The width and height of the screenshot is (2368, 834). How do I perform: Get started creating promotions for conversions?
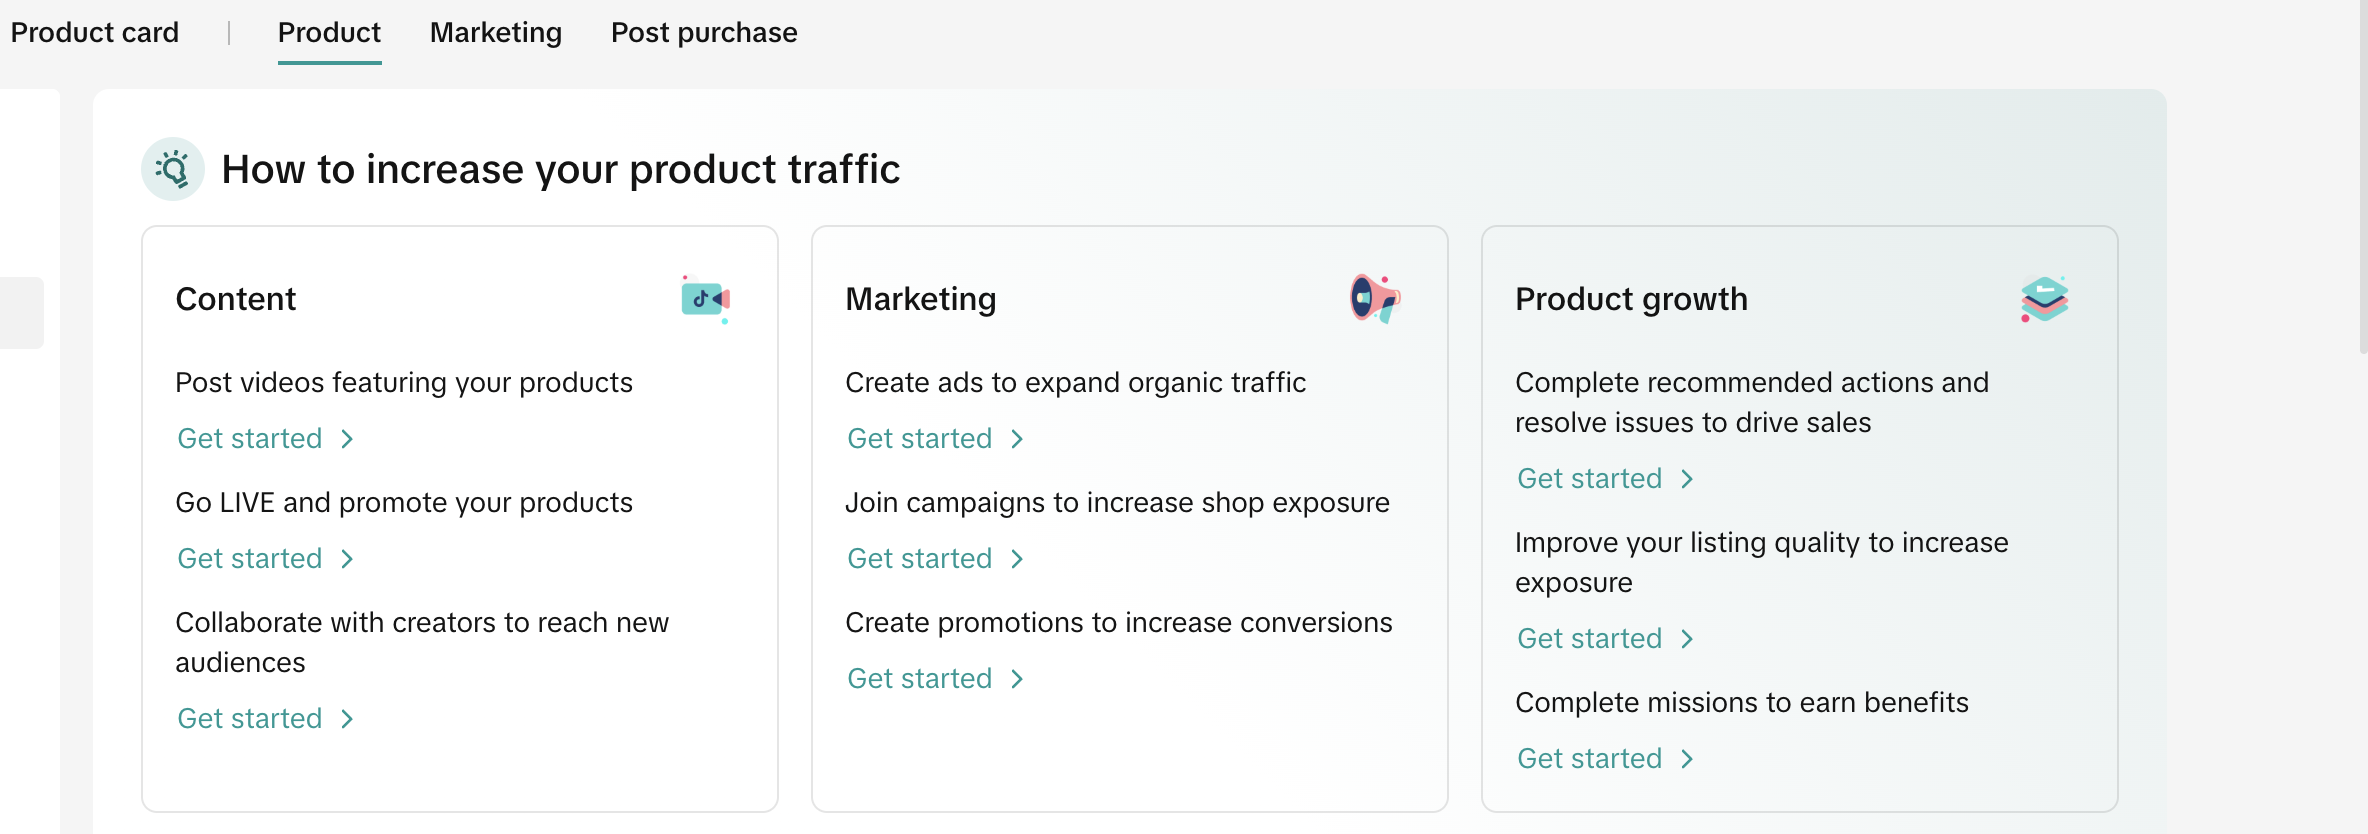click(x=920, y=679)
